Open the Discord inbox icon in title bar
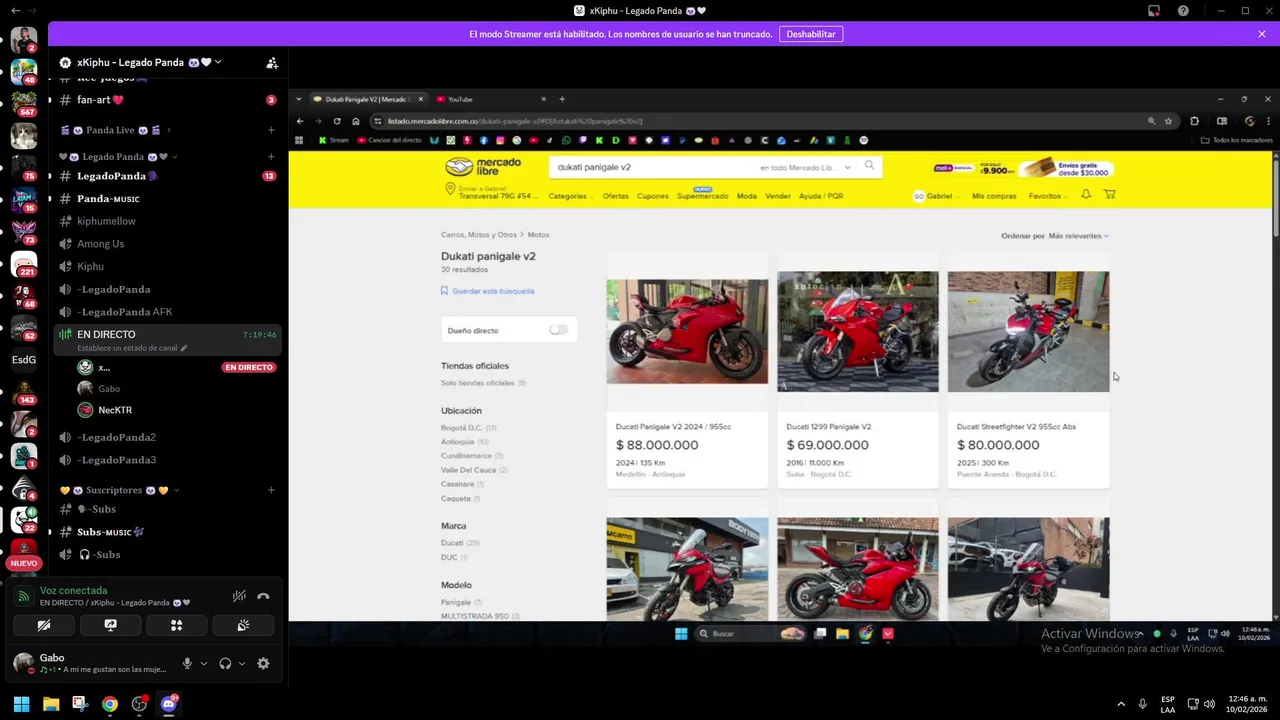The image size is (1280, 720). coord(1154,11)
